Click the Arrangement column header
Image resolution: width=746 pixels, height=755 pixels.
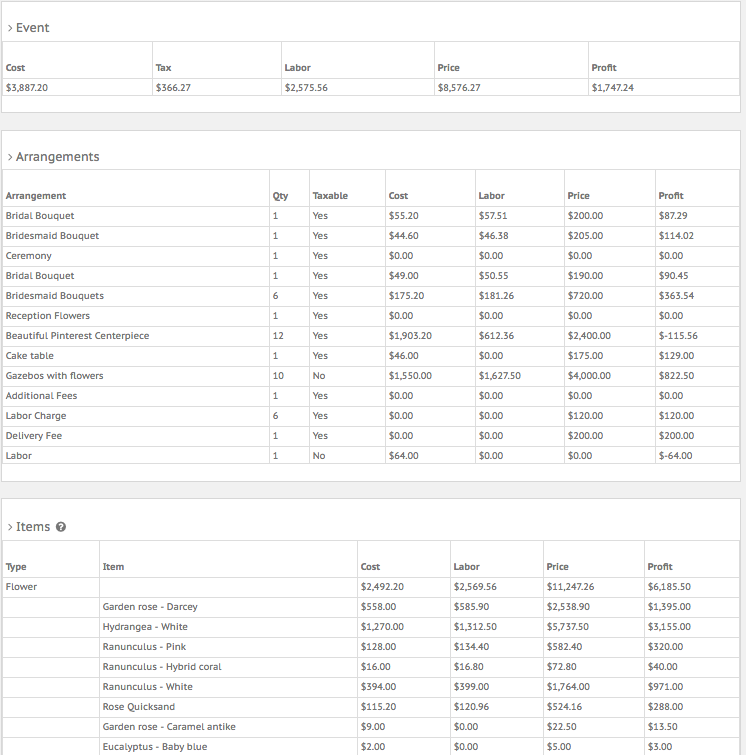[36, 196]
